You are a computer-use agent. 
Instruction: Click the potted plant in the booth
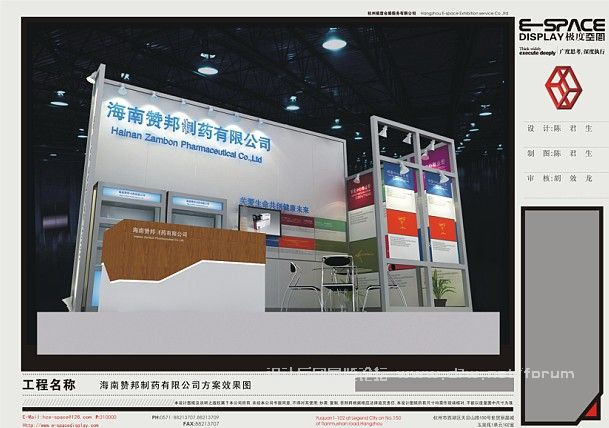(441, 288)
